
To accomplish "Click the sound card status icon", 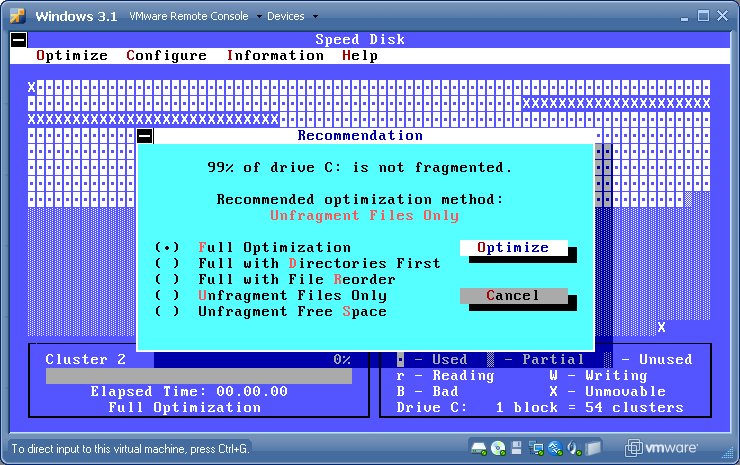I will (574, 447).
